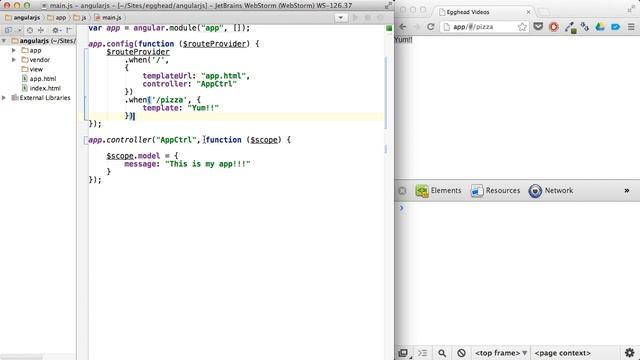Click the main.js breadcrumb
Viewport: 640px width, 360px height.
coord(108,18)
